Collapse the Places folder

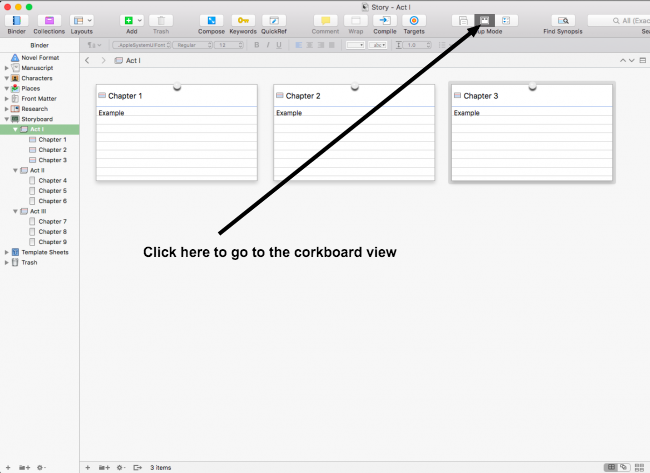pos(7,88)
